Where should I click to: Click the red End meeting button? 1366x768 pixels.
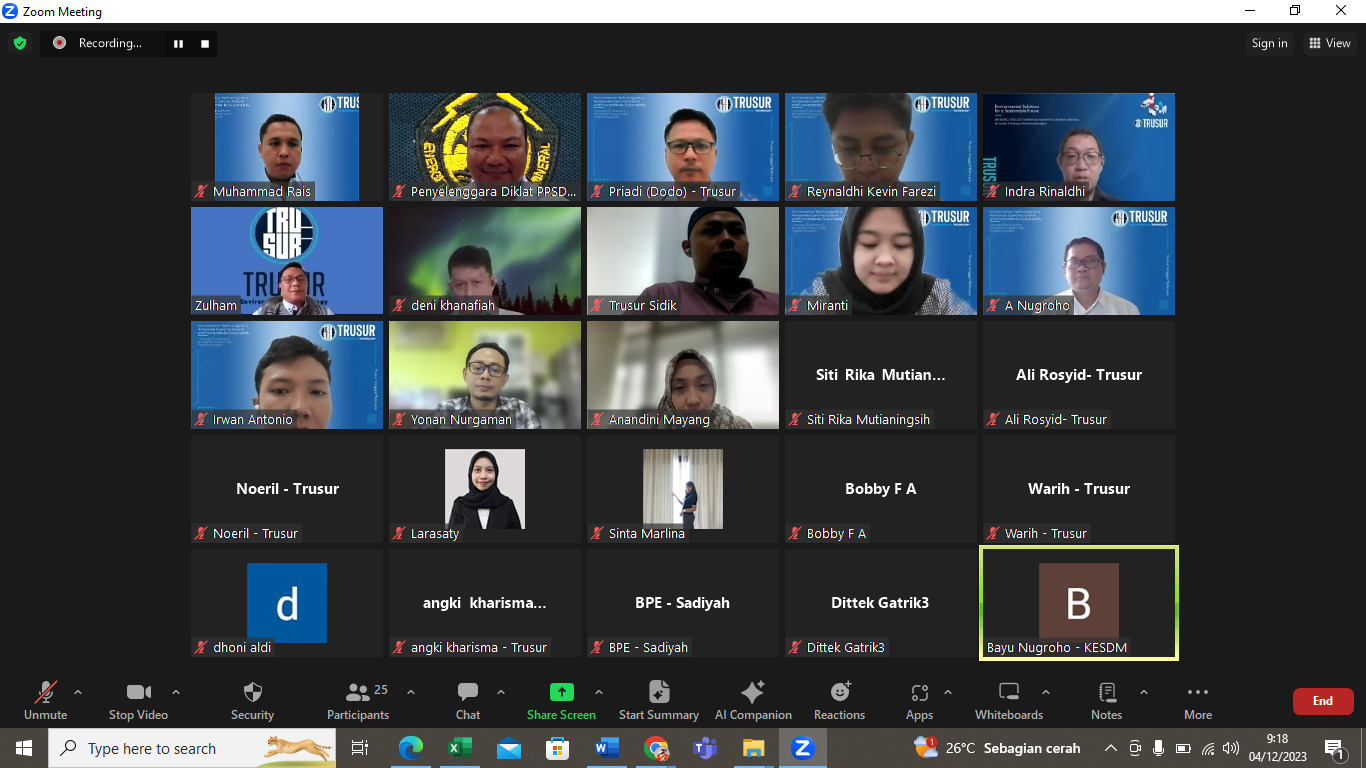click(x=1323, y=701)
